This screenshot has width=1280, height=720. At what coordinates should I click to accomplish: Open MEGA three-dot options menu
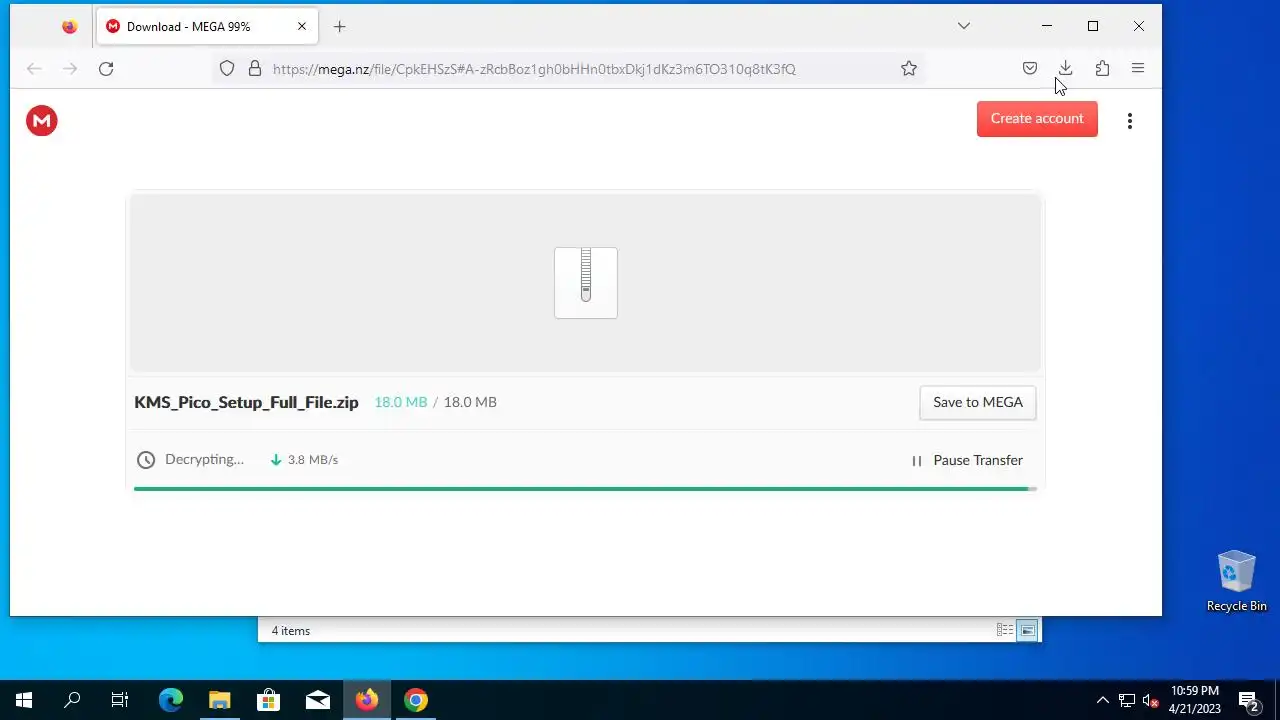[1130, 121]
